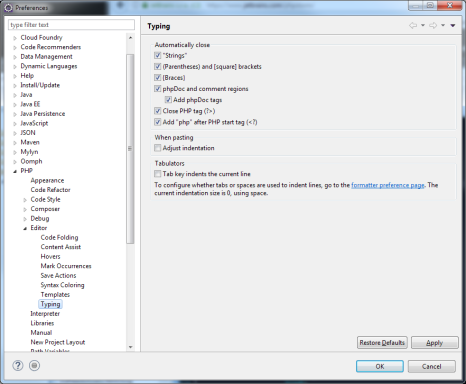Click the Cancel button
The height and width of the screenshot is (384, 466).
coord(432,366)
